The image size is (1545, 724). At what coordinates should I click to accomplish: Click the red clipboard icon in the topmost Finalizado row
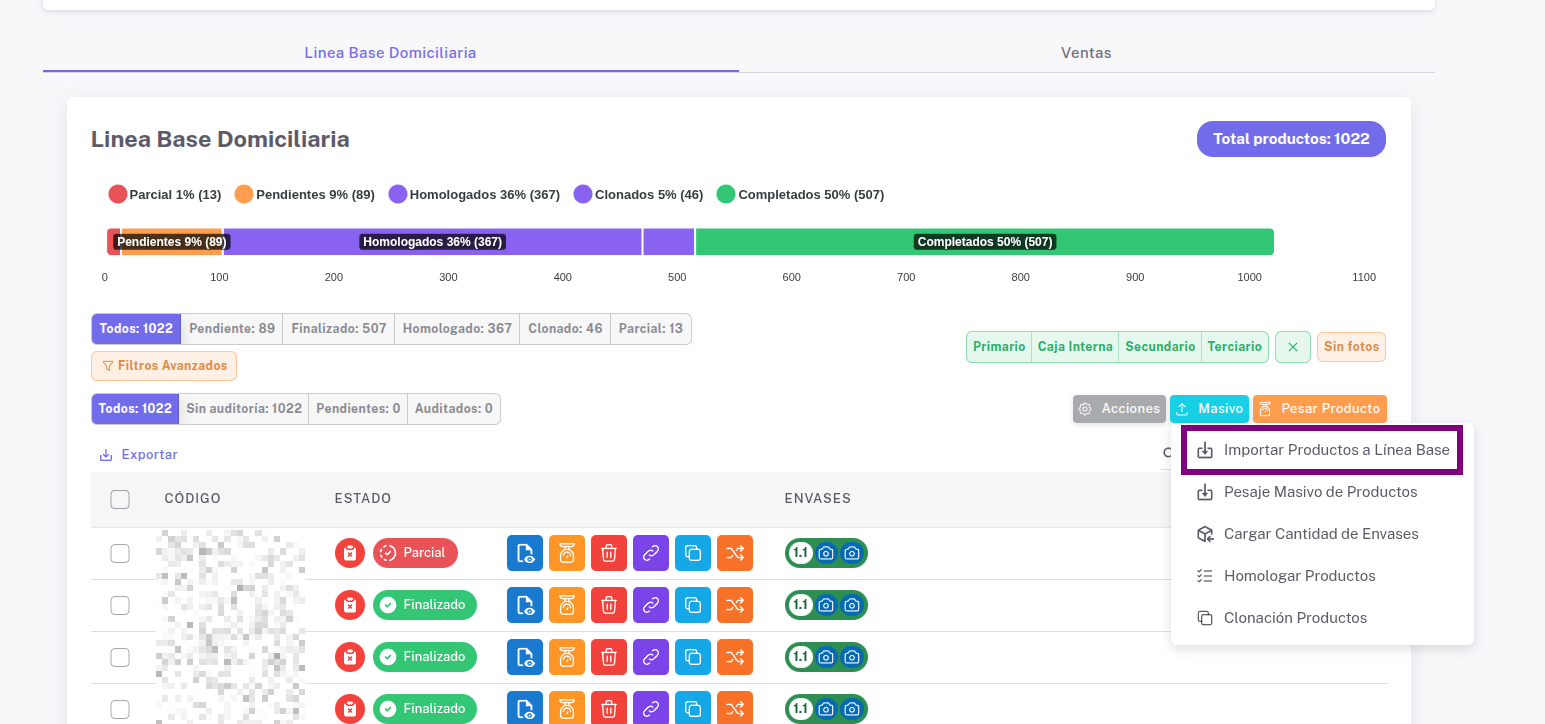click(x=350, y=605)
